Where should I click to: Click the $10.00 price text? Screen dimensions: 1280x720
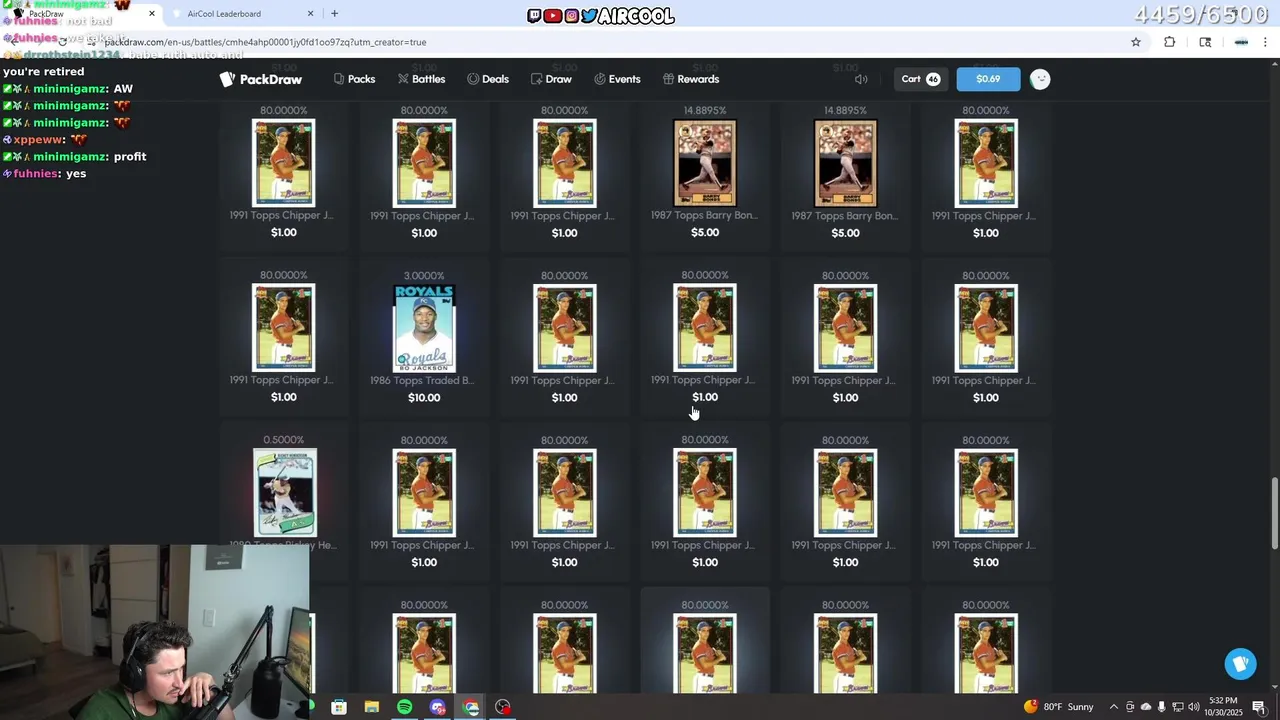(x=424, y=397)
